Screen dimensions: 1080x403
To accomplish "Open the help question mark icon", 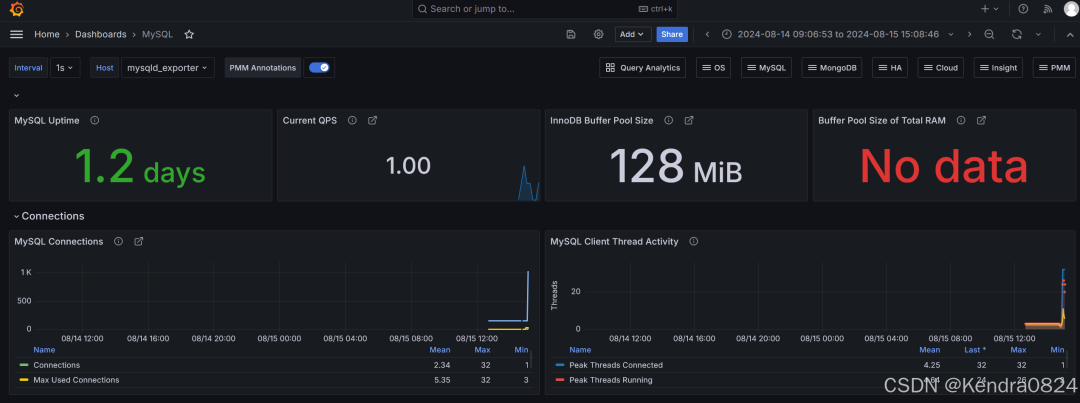I will (x=1023, y=9).
